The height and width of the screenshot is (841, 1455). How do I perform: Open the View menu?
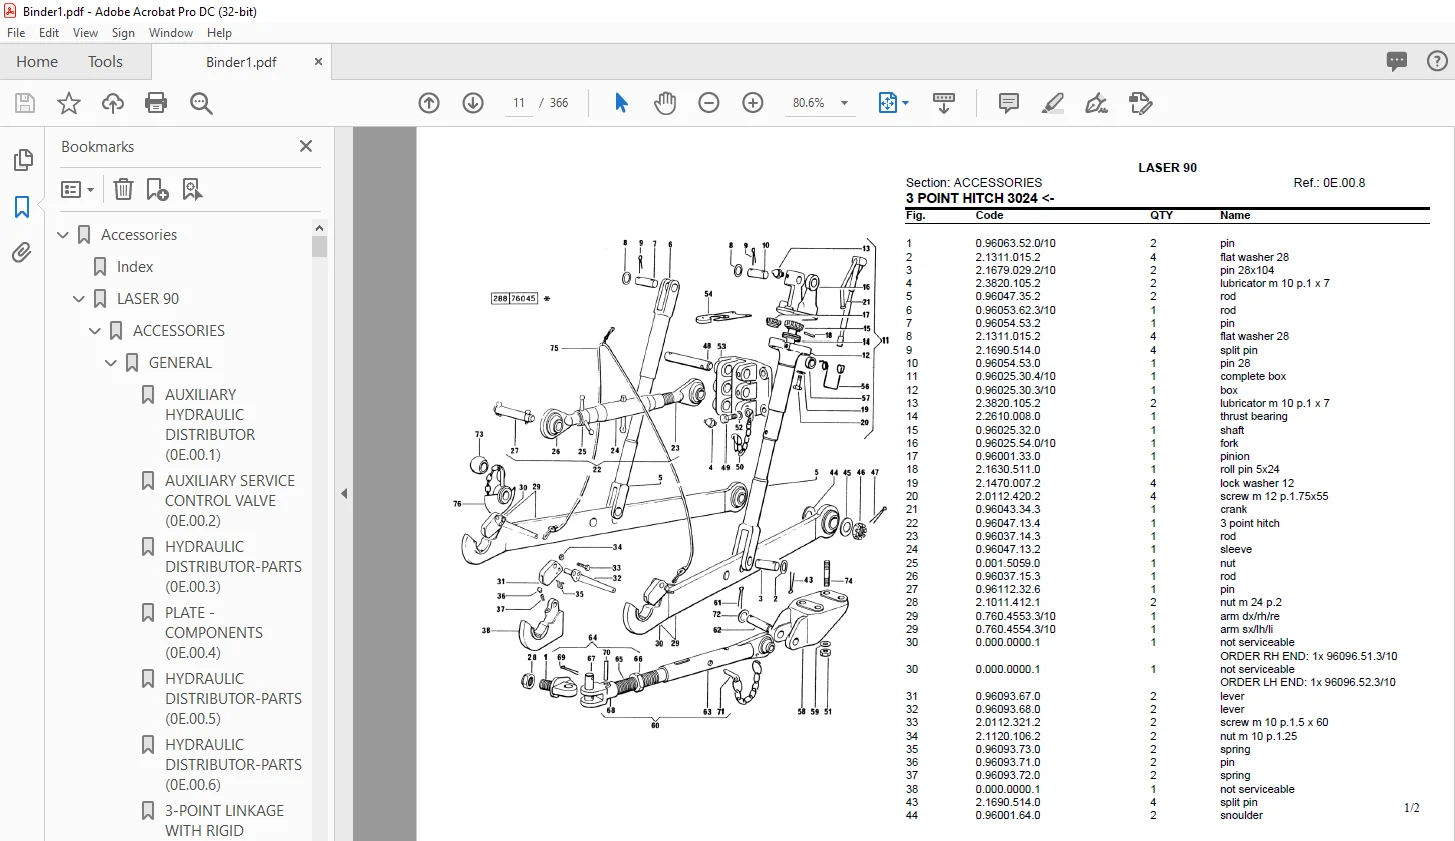(86, 33)
